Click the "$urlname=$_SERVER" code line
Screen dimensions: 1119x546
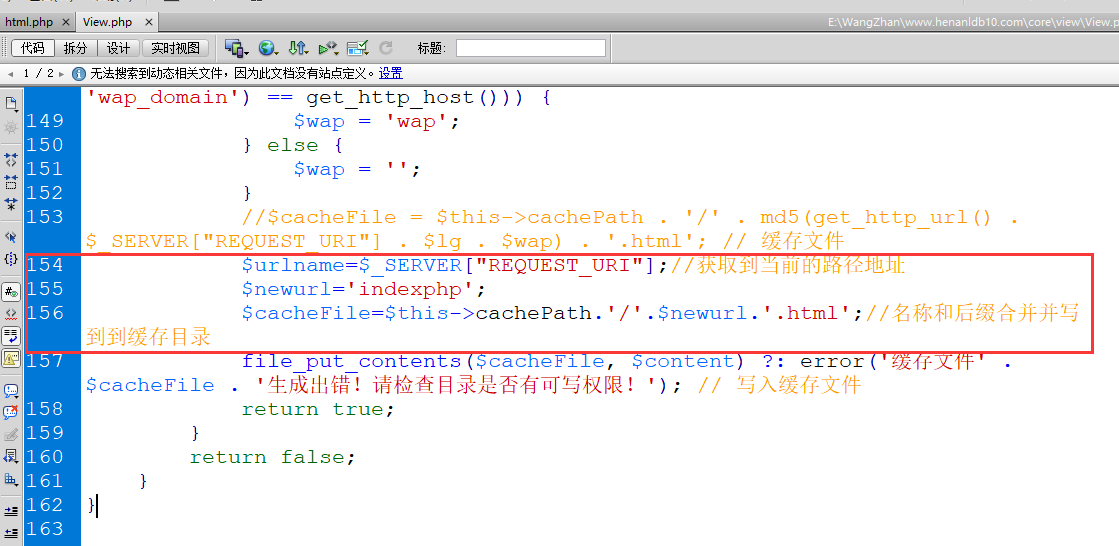pos(456,266)
